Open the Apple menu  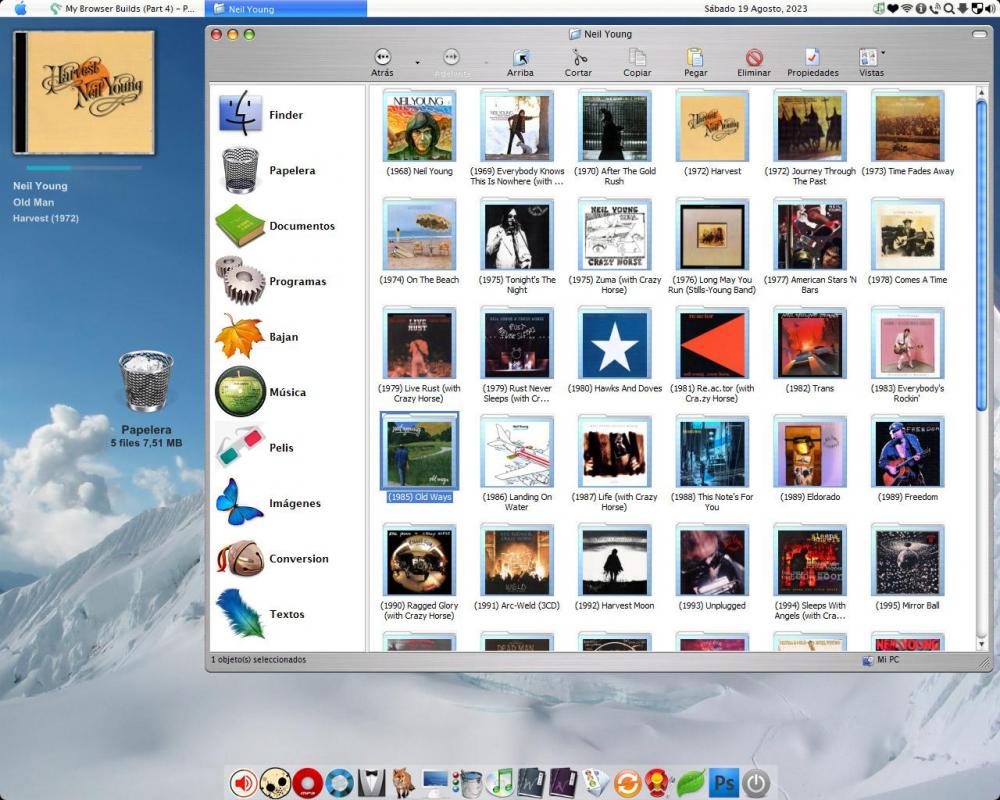20,9
